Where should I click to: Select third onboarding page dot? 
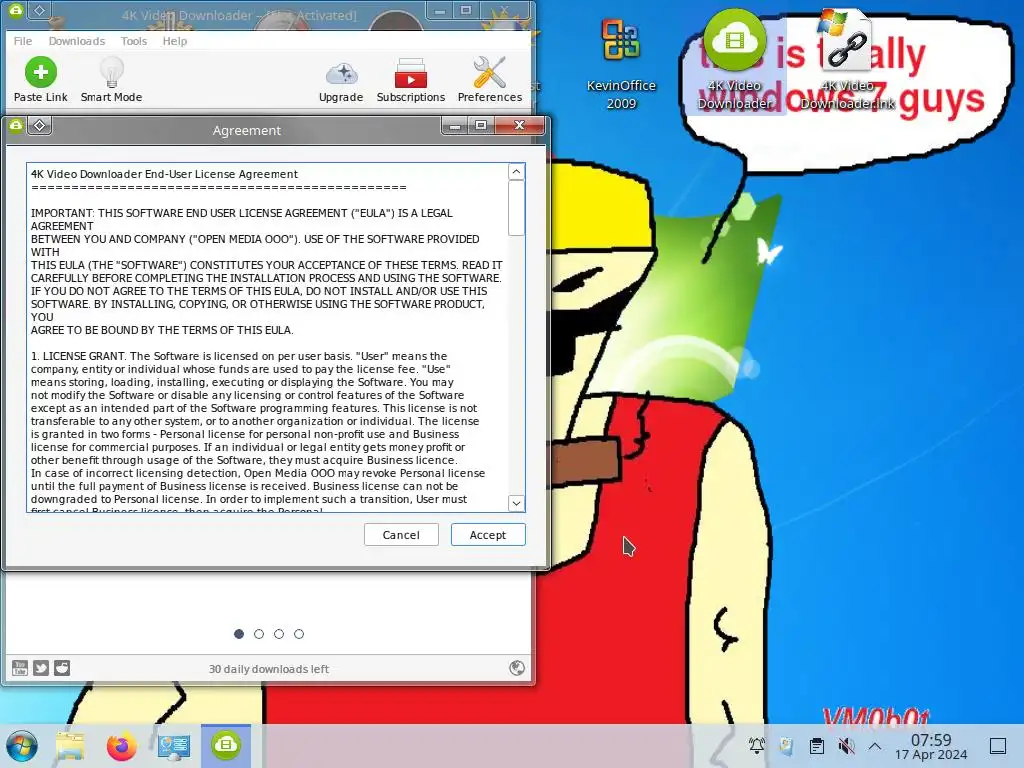(x=279, y=633)
